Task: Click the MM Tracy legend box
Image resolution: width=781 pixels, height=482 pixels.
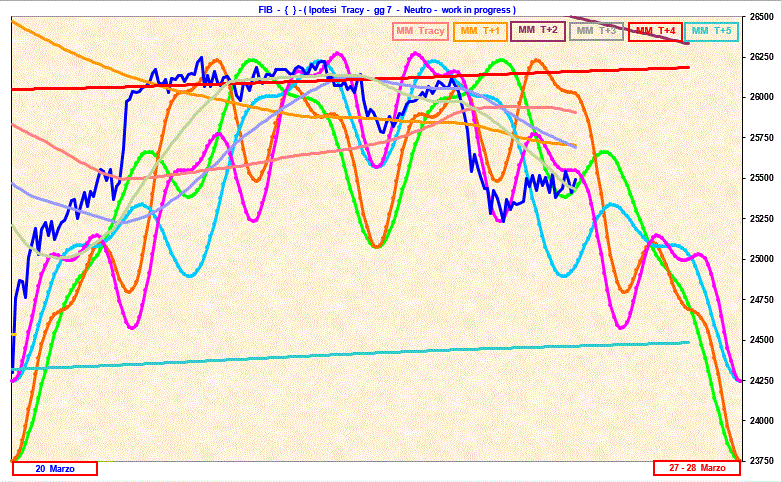Action: [420, 31]
